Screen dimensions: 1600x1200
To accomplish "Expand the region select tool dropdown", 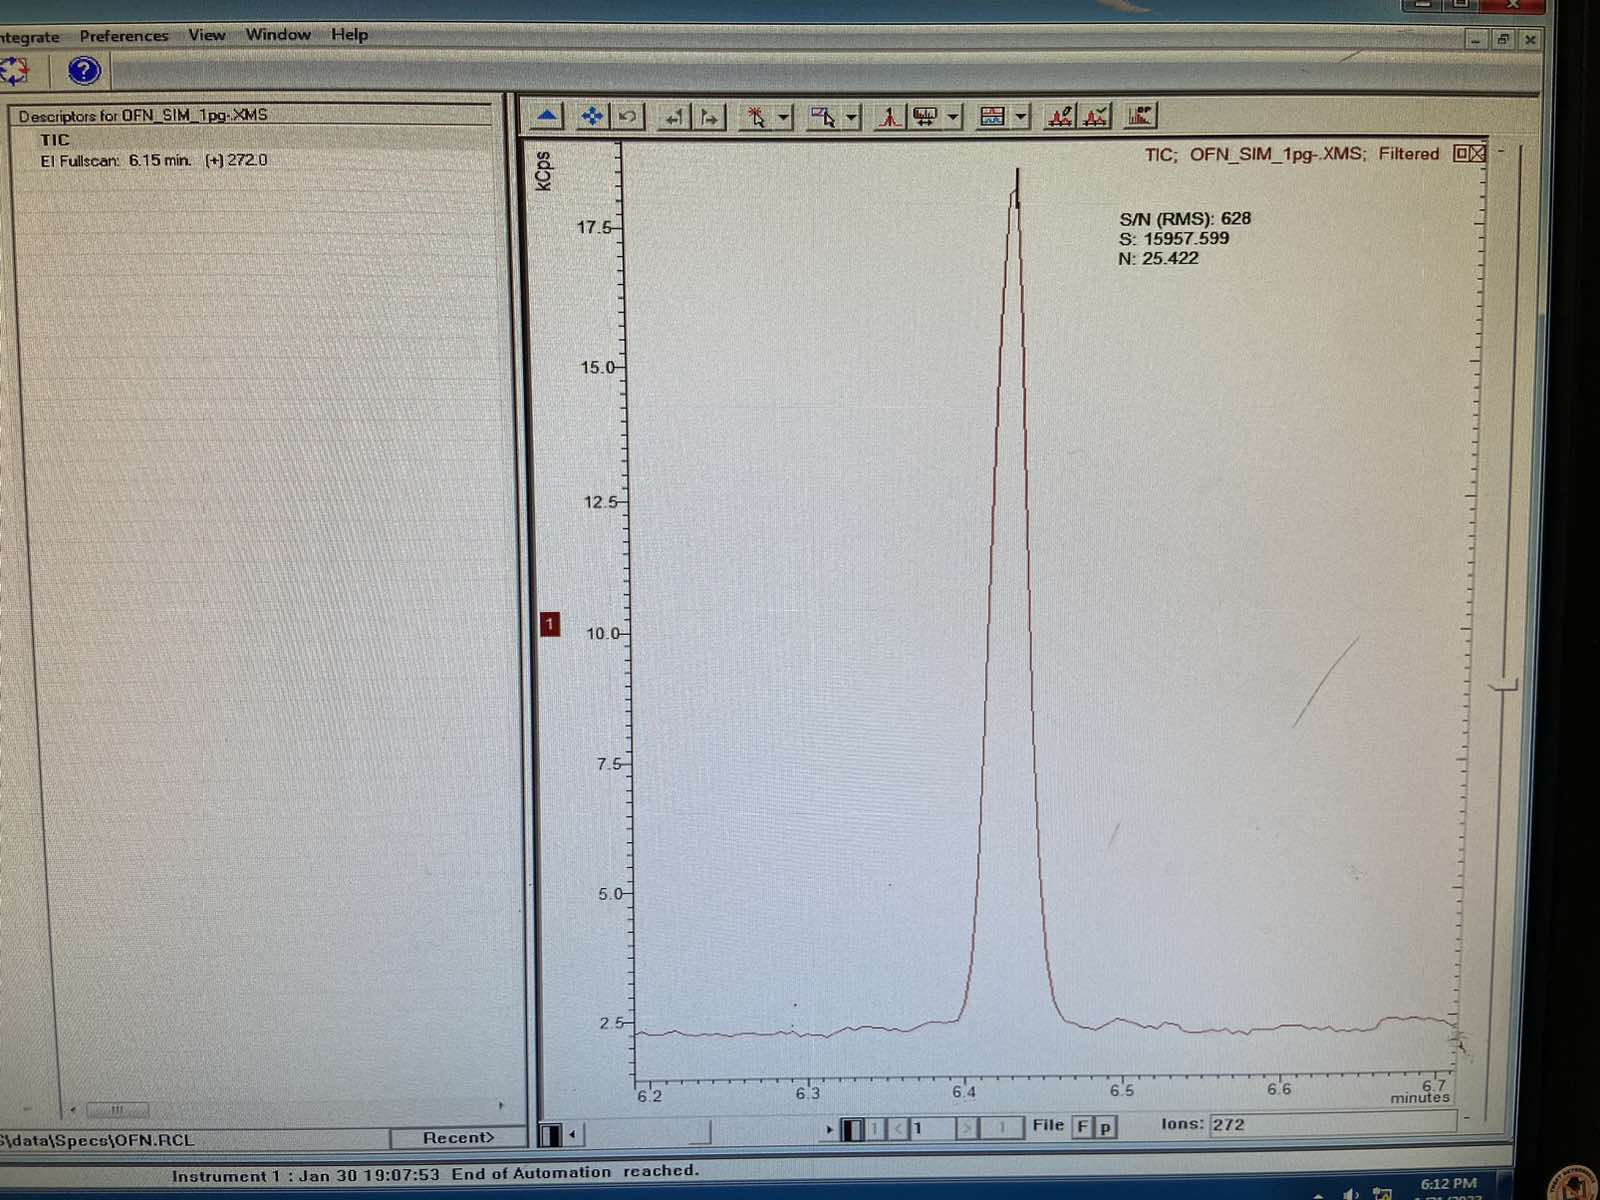I will [852, 118].
